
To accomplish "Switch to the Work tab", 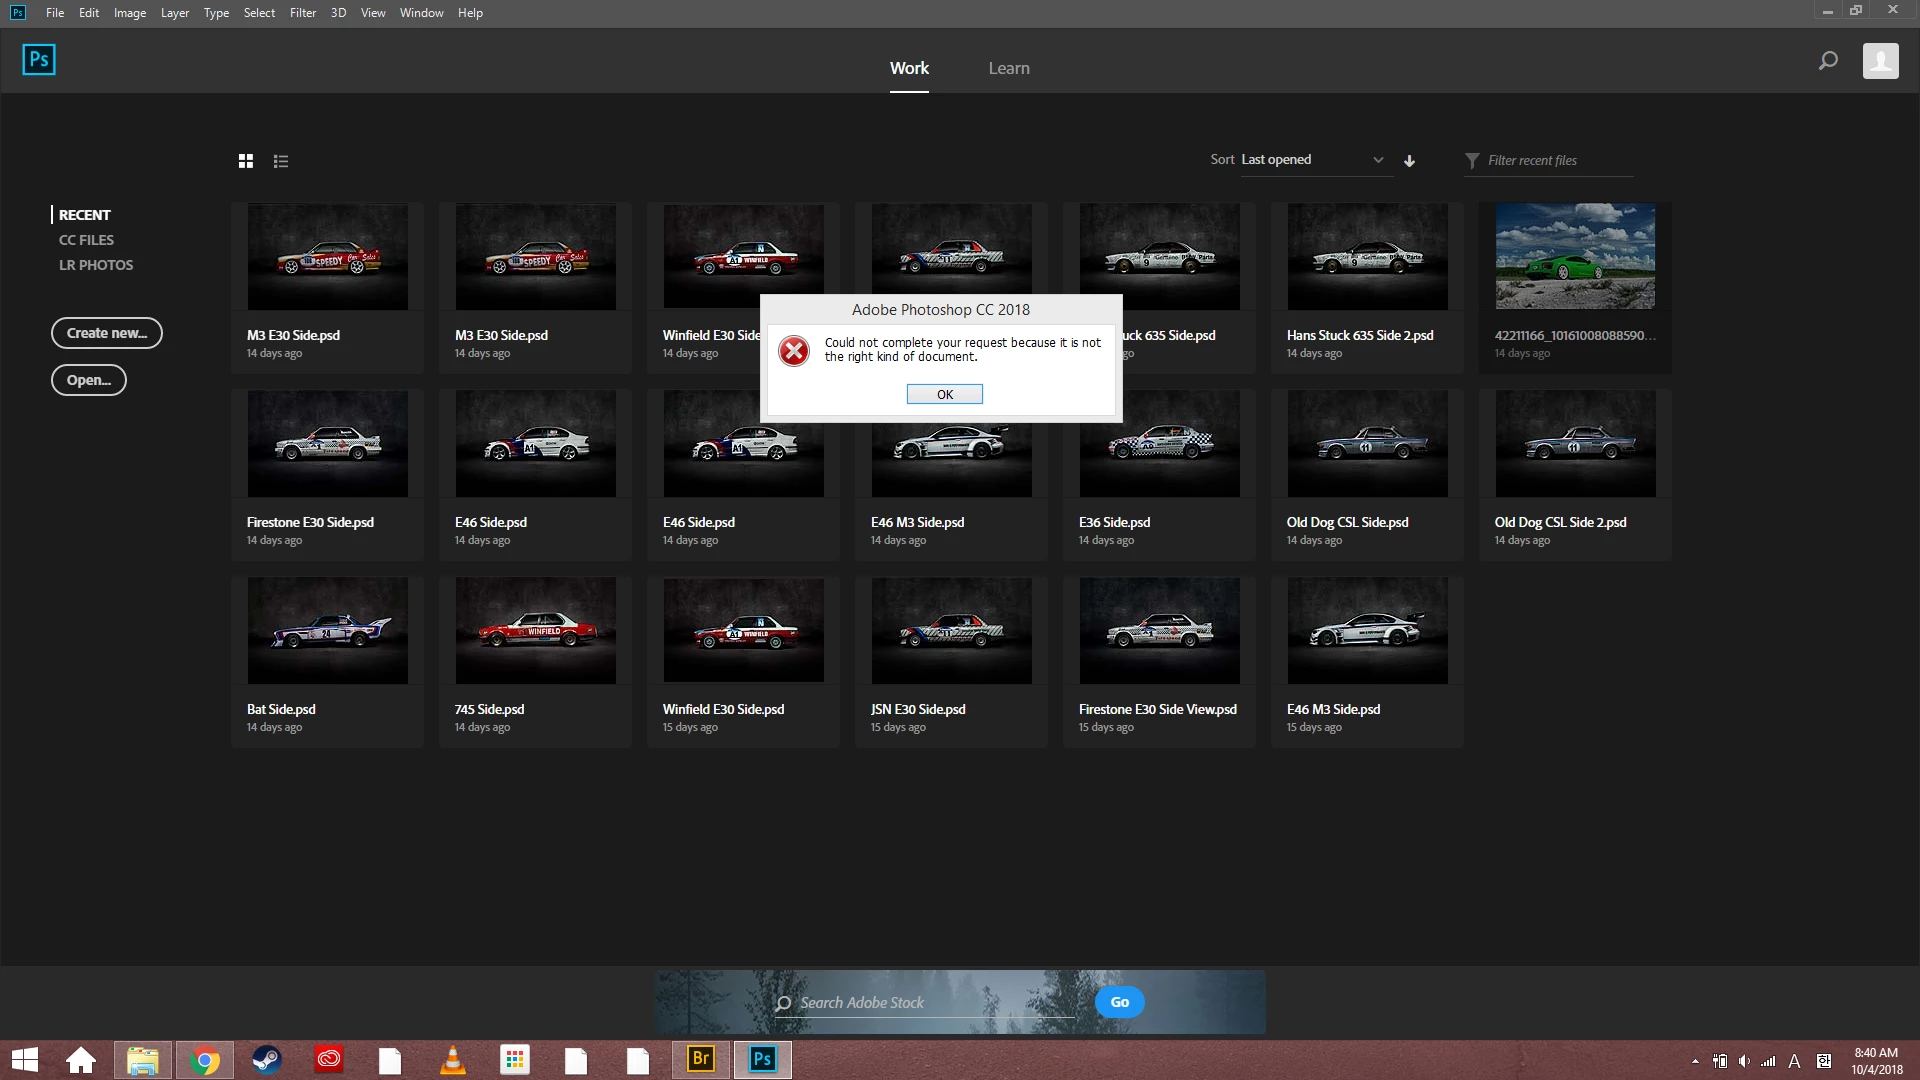I will [x=909, y=68].
